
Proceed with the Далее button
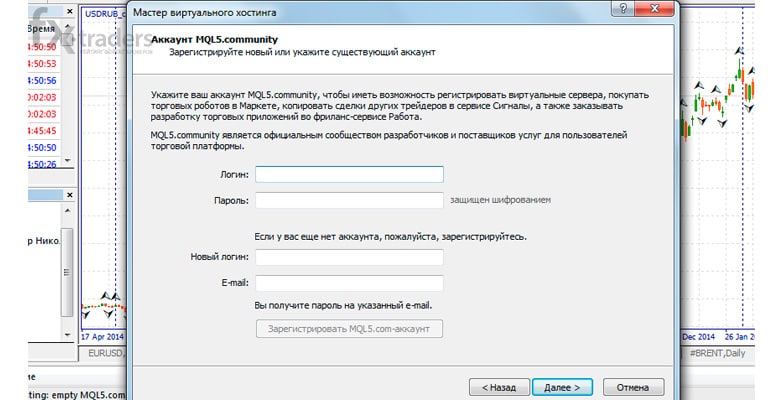562,387
